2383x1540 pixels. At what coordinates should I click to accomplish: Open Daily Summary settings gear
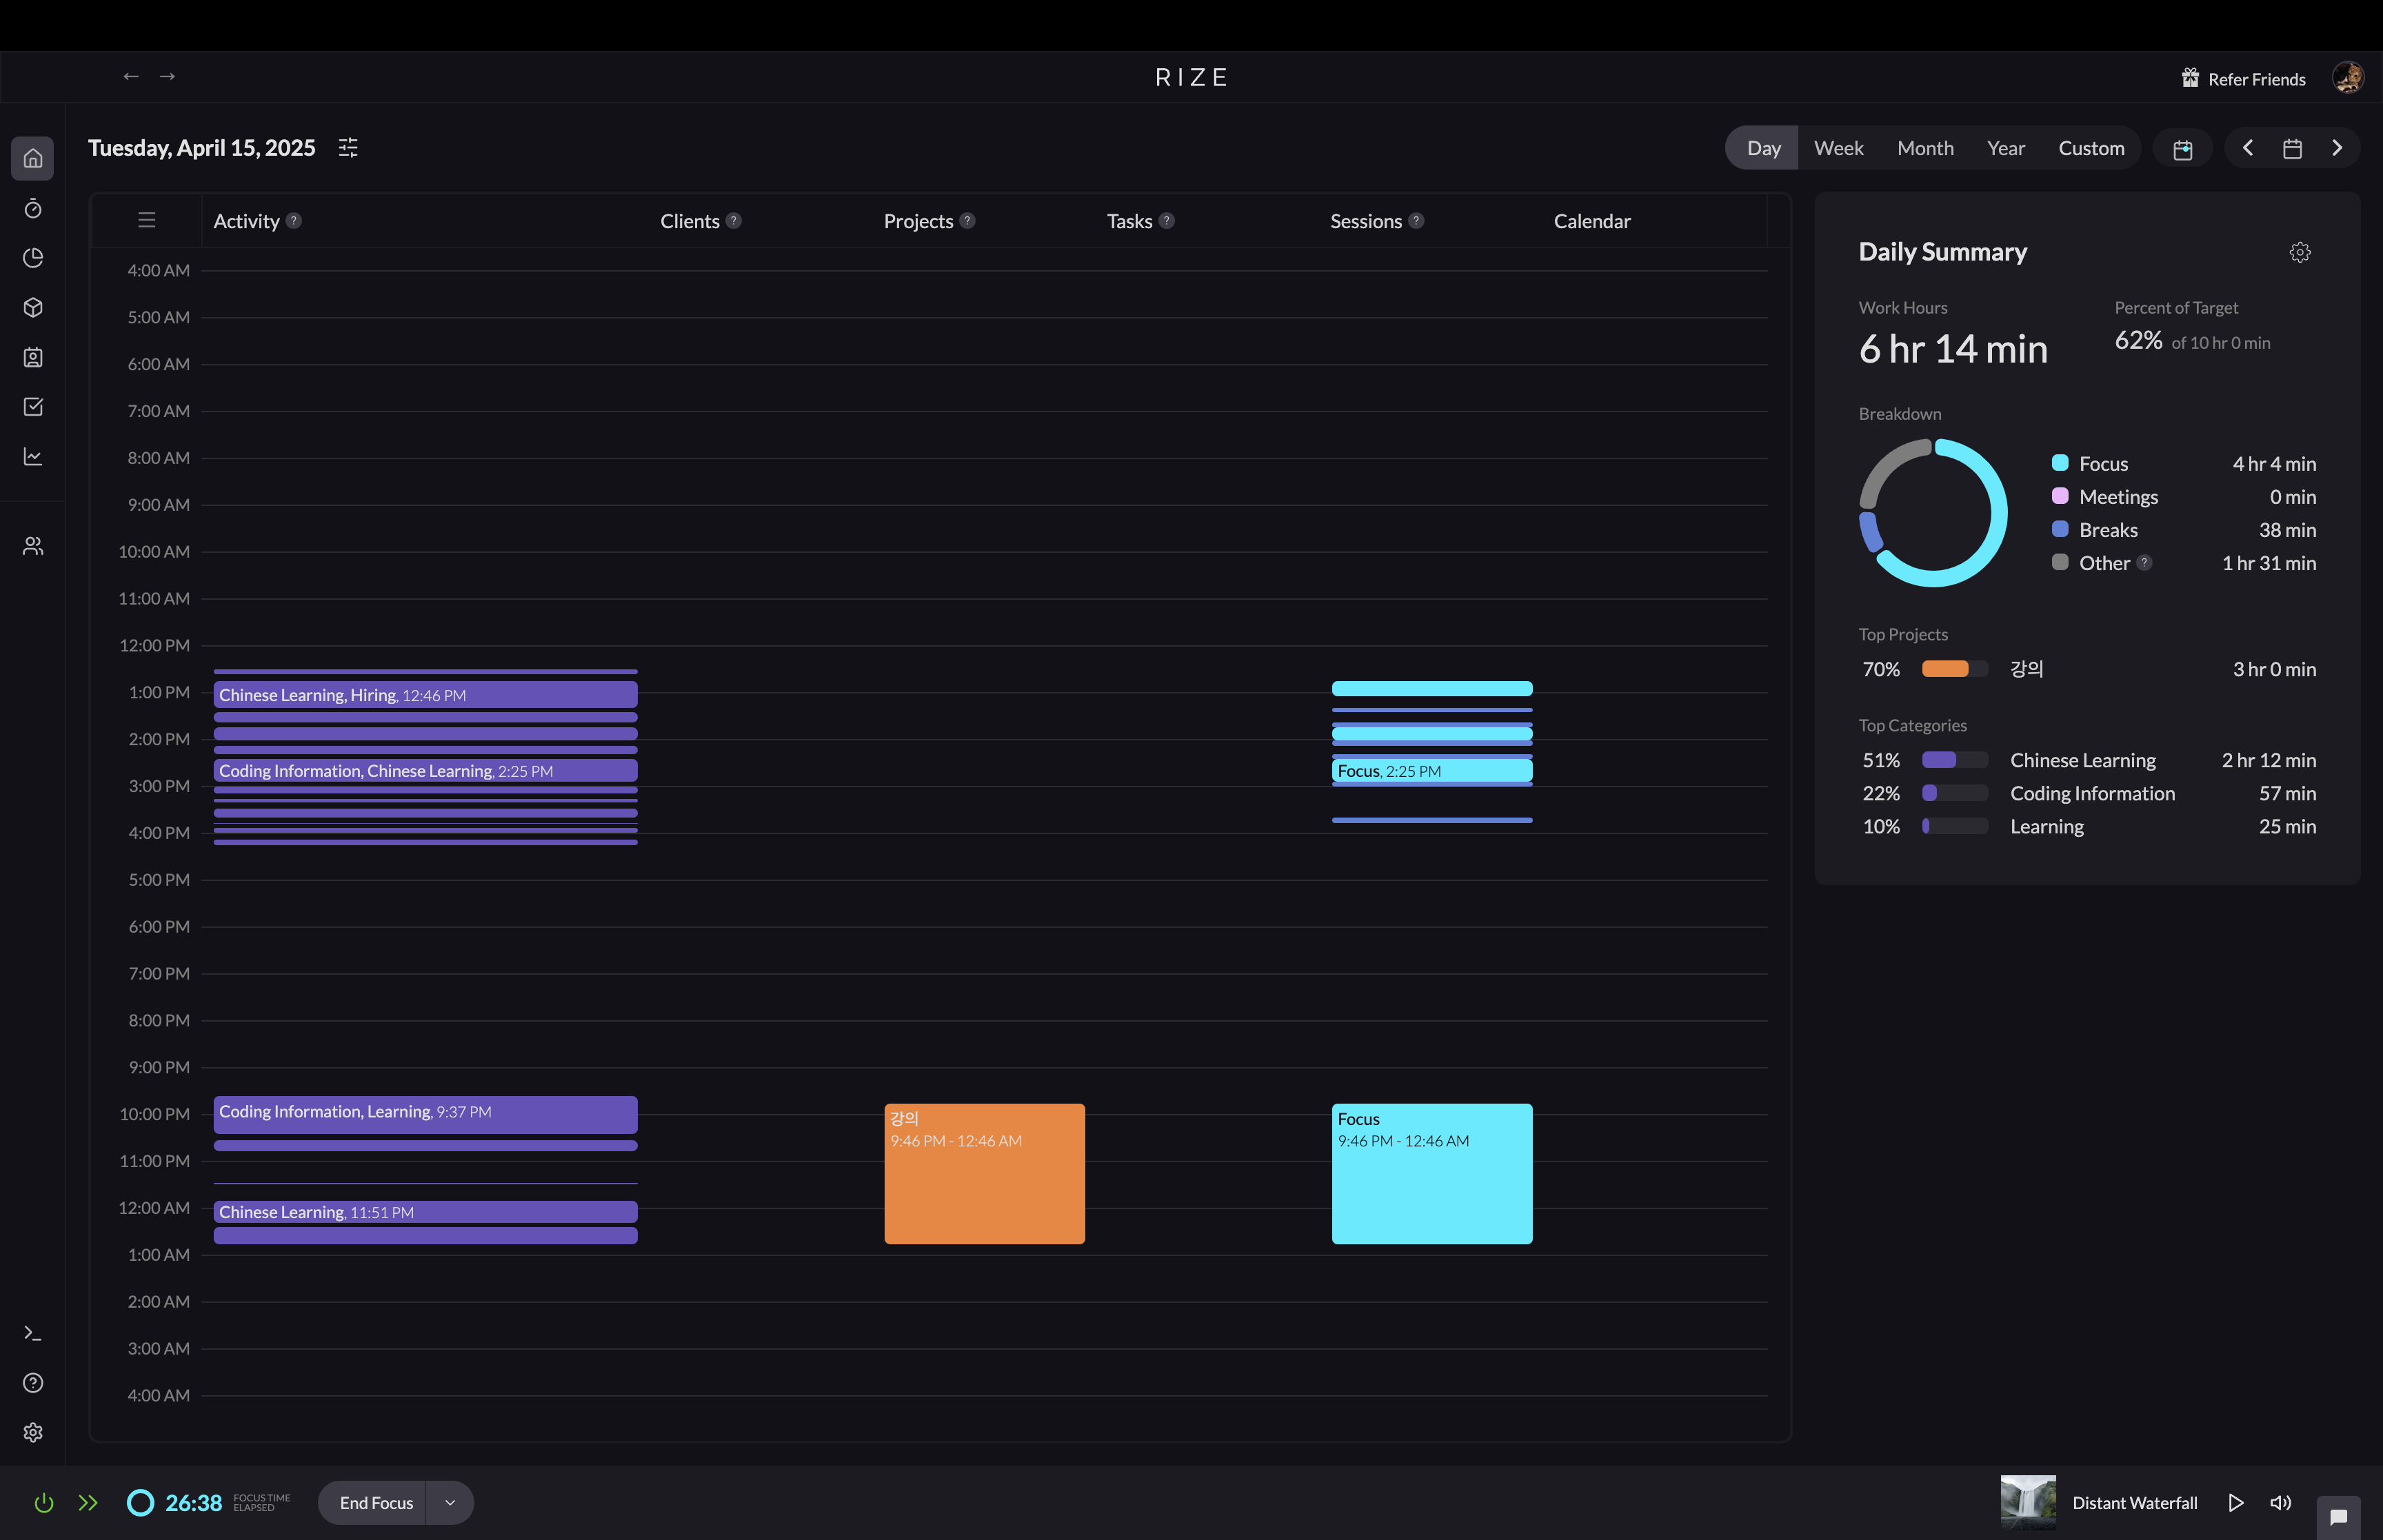[2299, 252]
